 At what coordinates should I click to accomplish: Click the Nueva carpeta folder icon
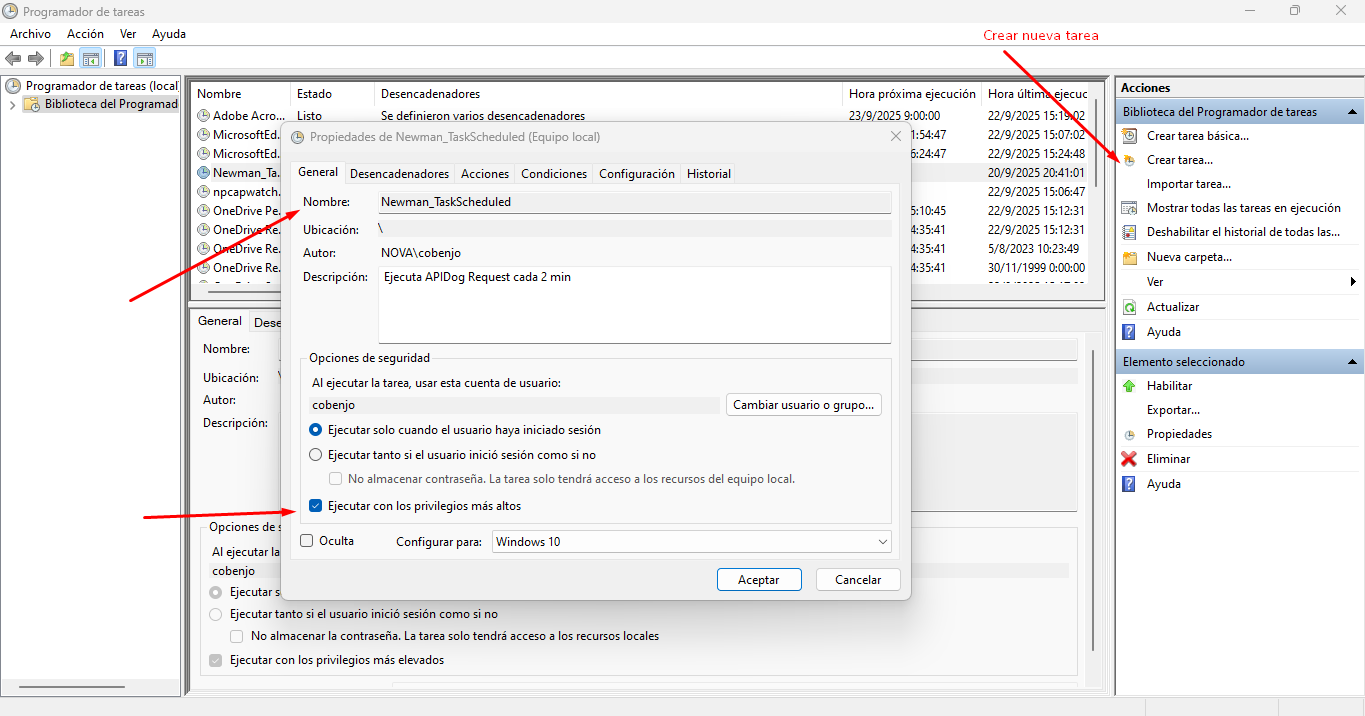coord(1129,257)
